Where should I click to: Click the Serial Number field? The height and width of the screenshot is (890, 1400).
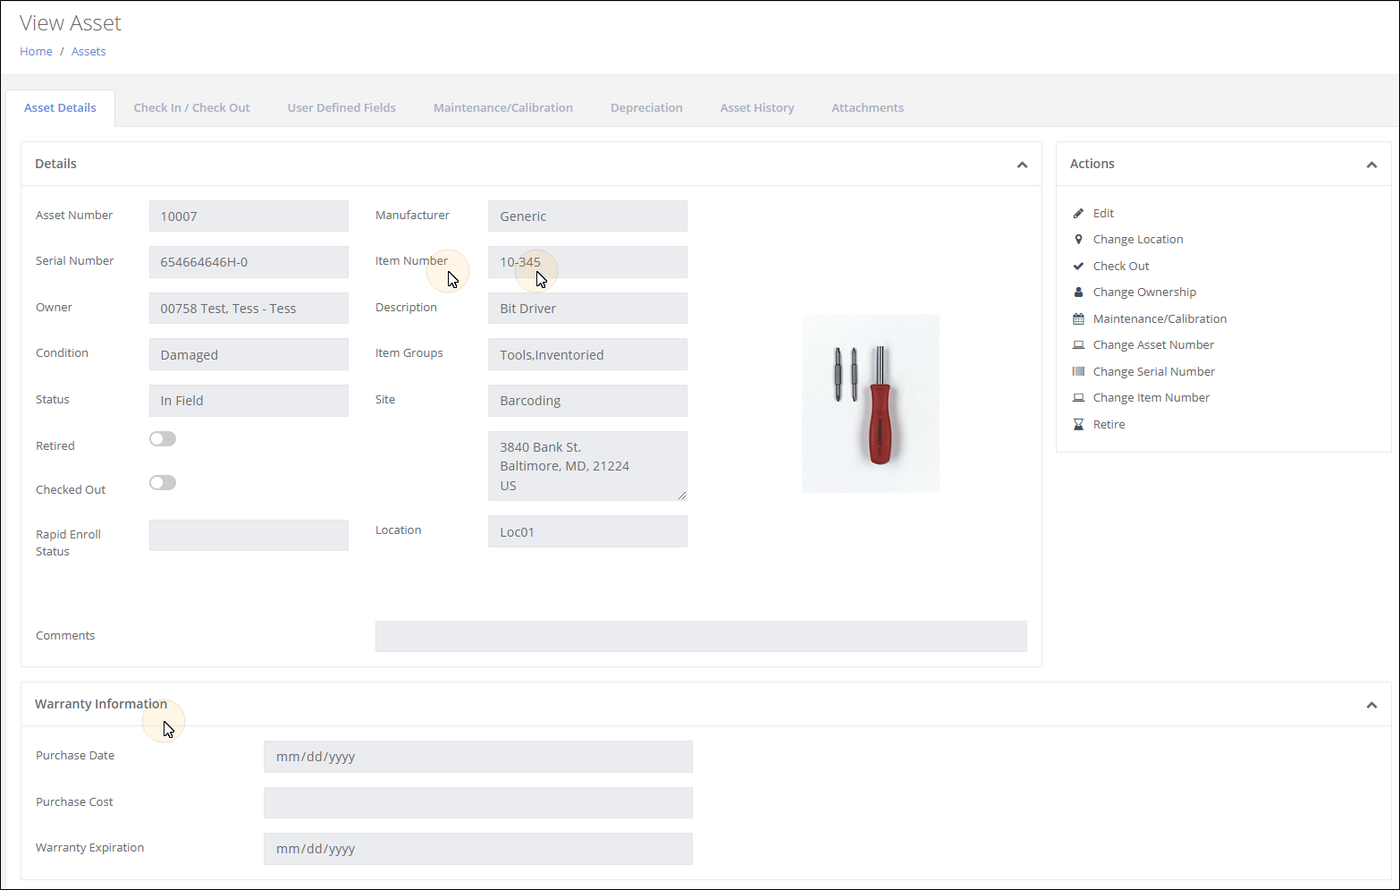(x=249, y=262)
